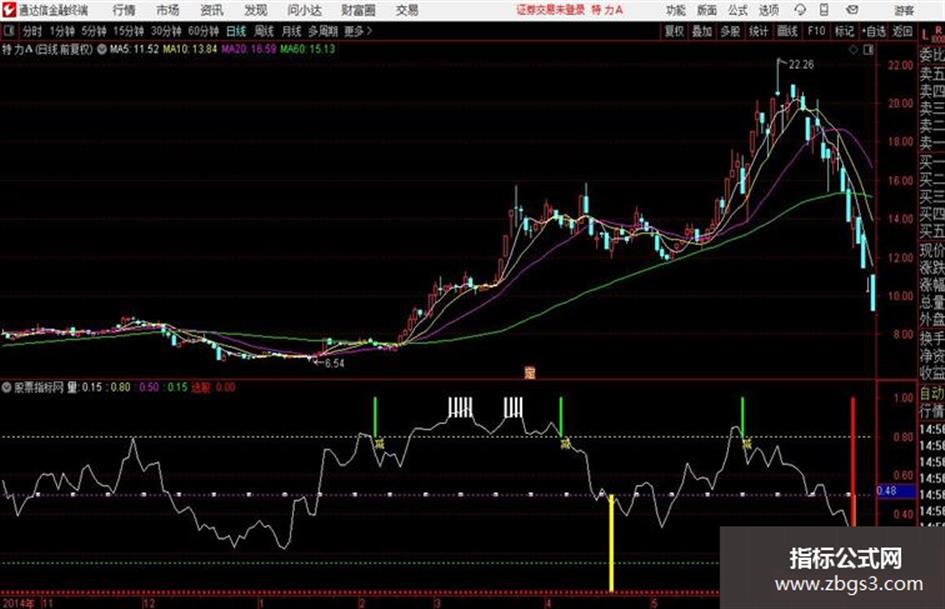Click the 返回 back button

tap(902, 31)
